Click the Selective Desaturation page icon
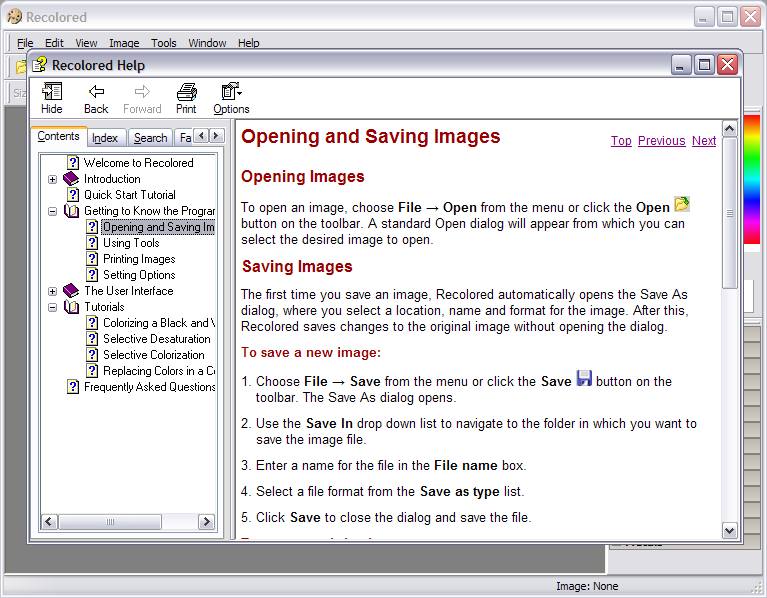This screenshot has width=767, height=598. pyautogui.click(x=92, y=338)
